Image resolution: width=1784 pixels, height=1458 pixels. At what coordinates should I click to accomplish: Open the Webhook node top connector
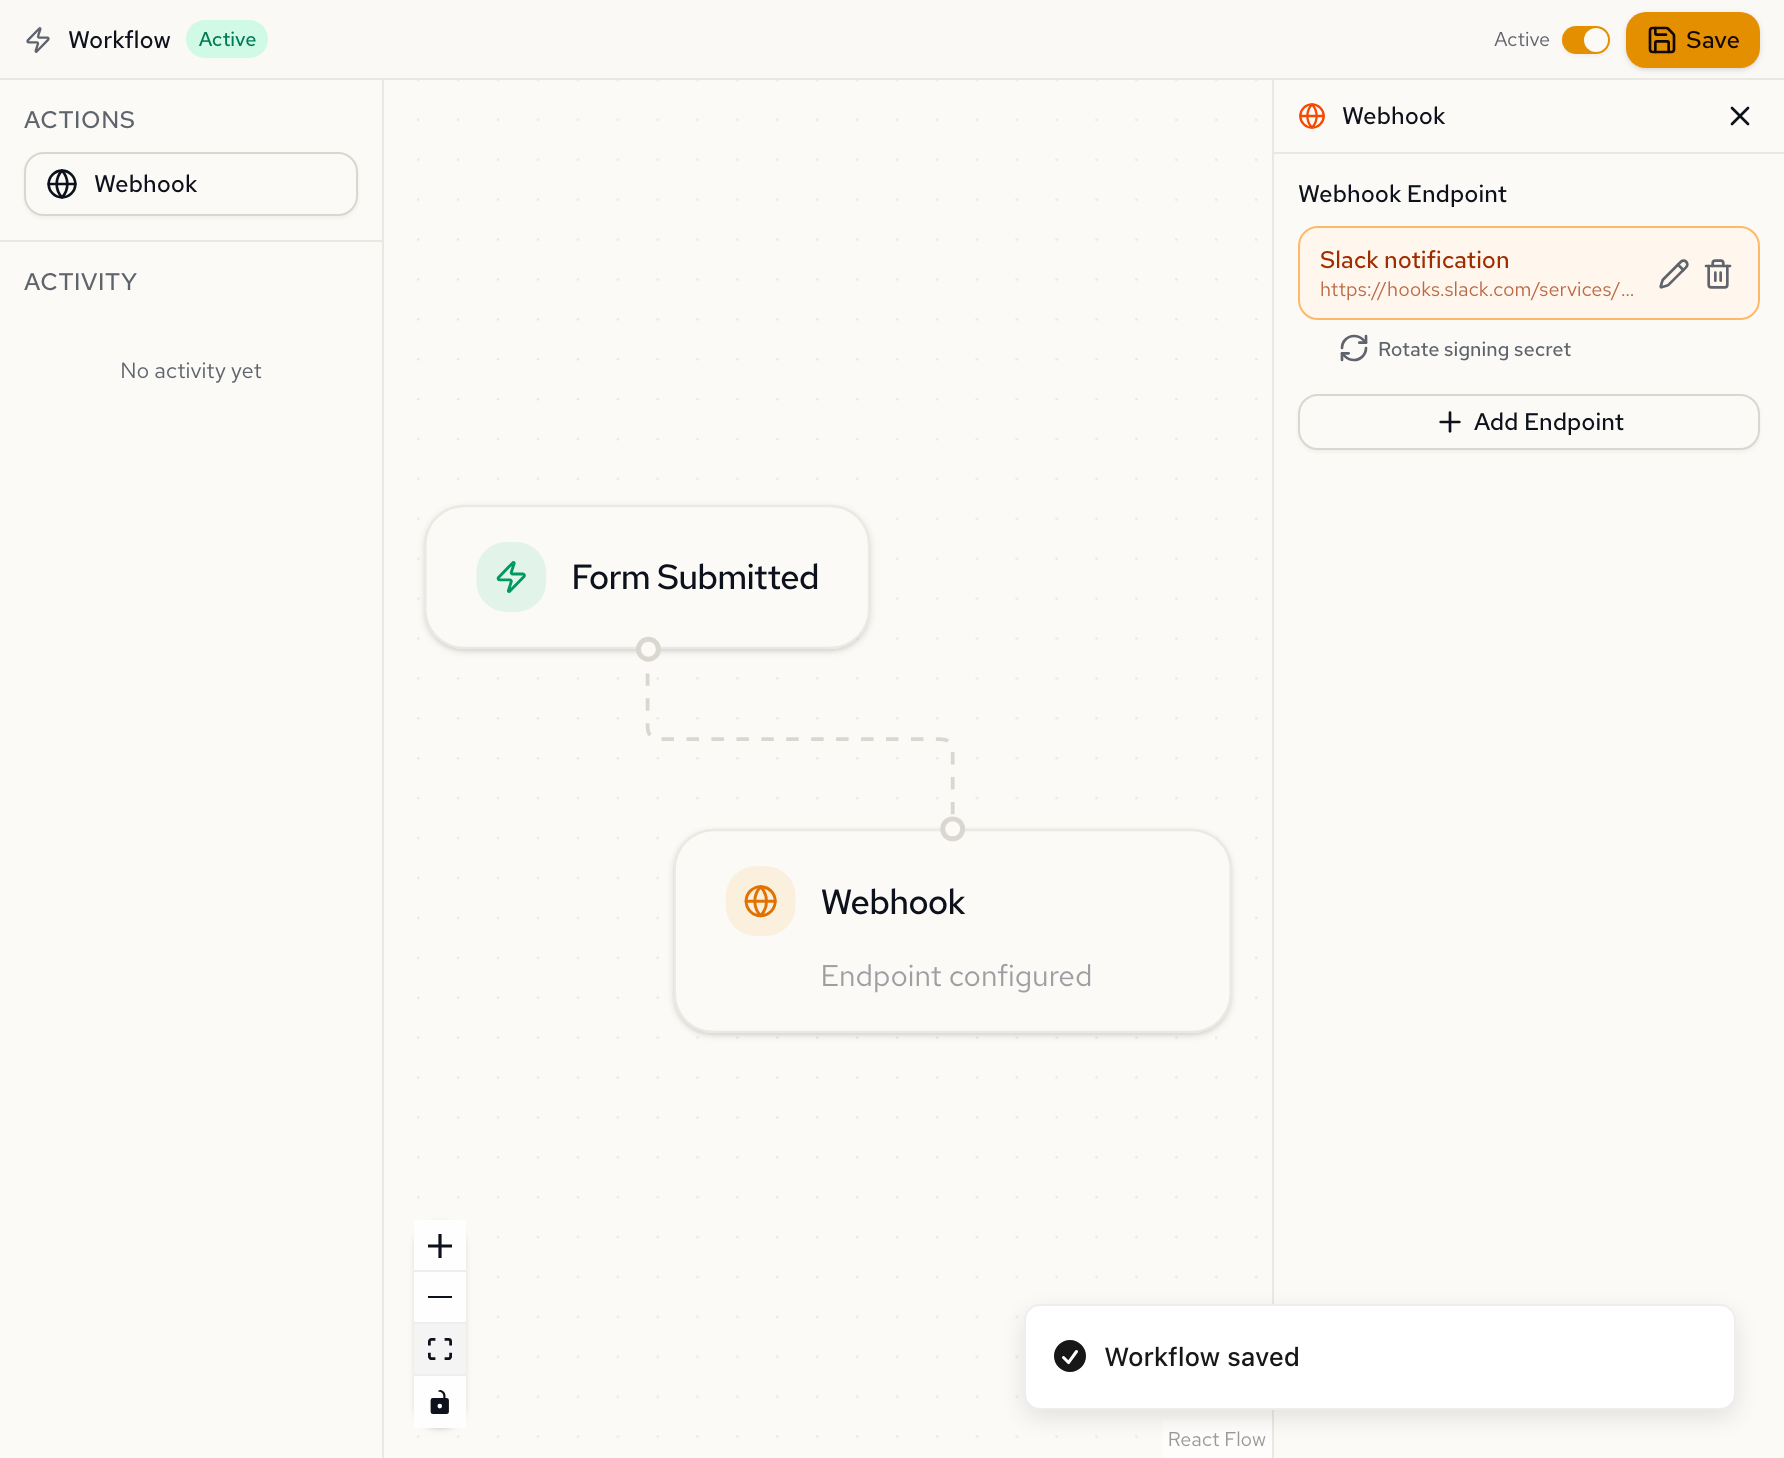[x=952, y=829]
